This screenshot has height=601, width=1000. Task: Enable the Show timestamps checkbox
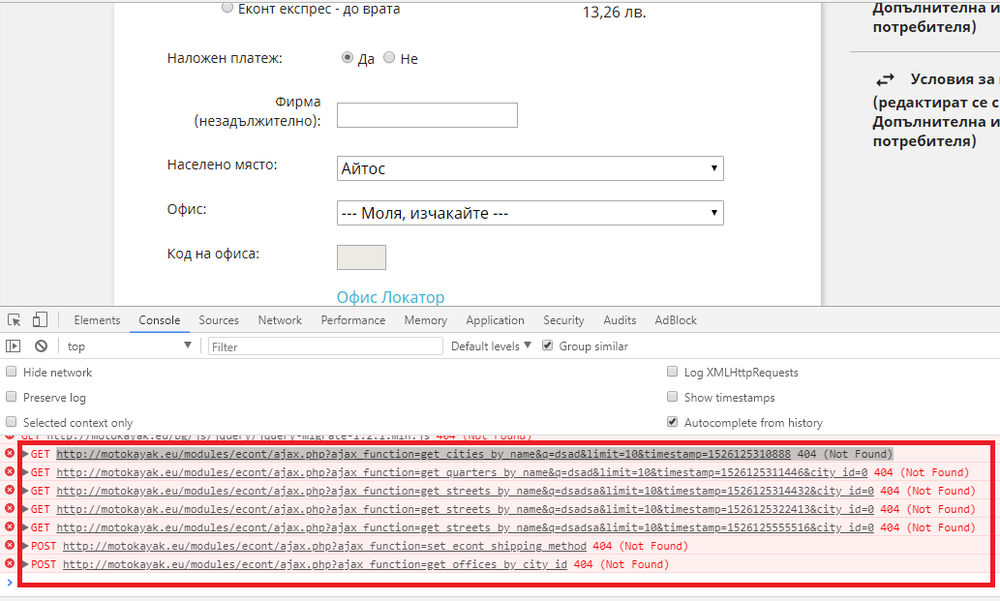pyautogui.click(x=672, y=396)
